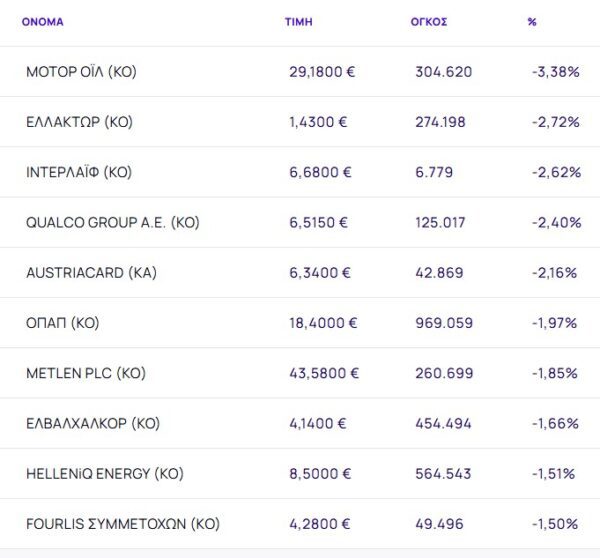
Task: Click HELLENiQ ENERGY (ΚΟ) stock name
Action: [105, 473]
